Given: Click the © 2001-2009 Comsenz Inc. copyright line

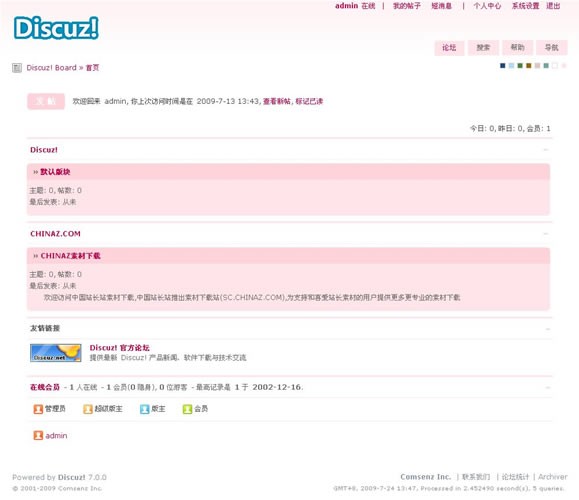Looking at the screenshot, I should [57, 489].
